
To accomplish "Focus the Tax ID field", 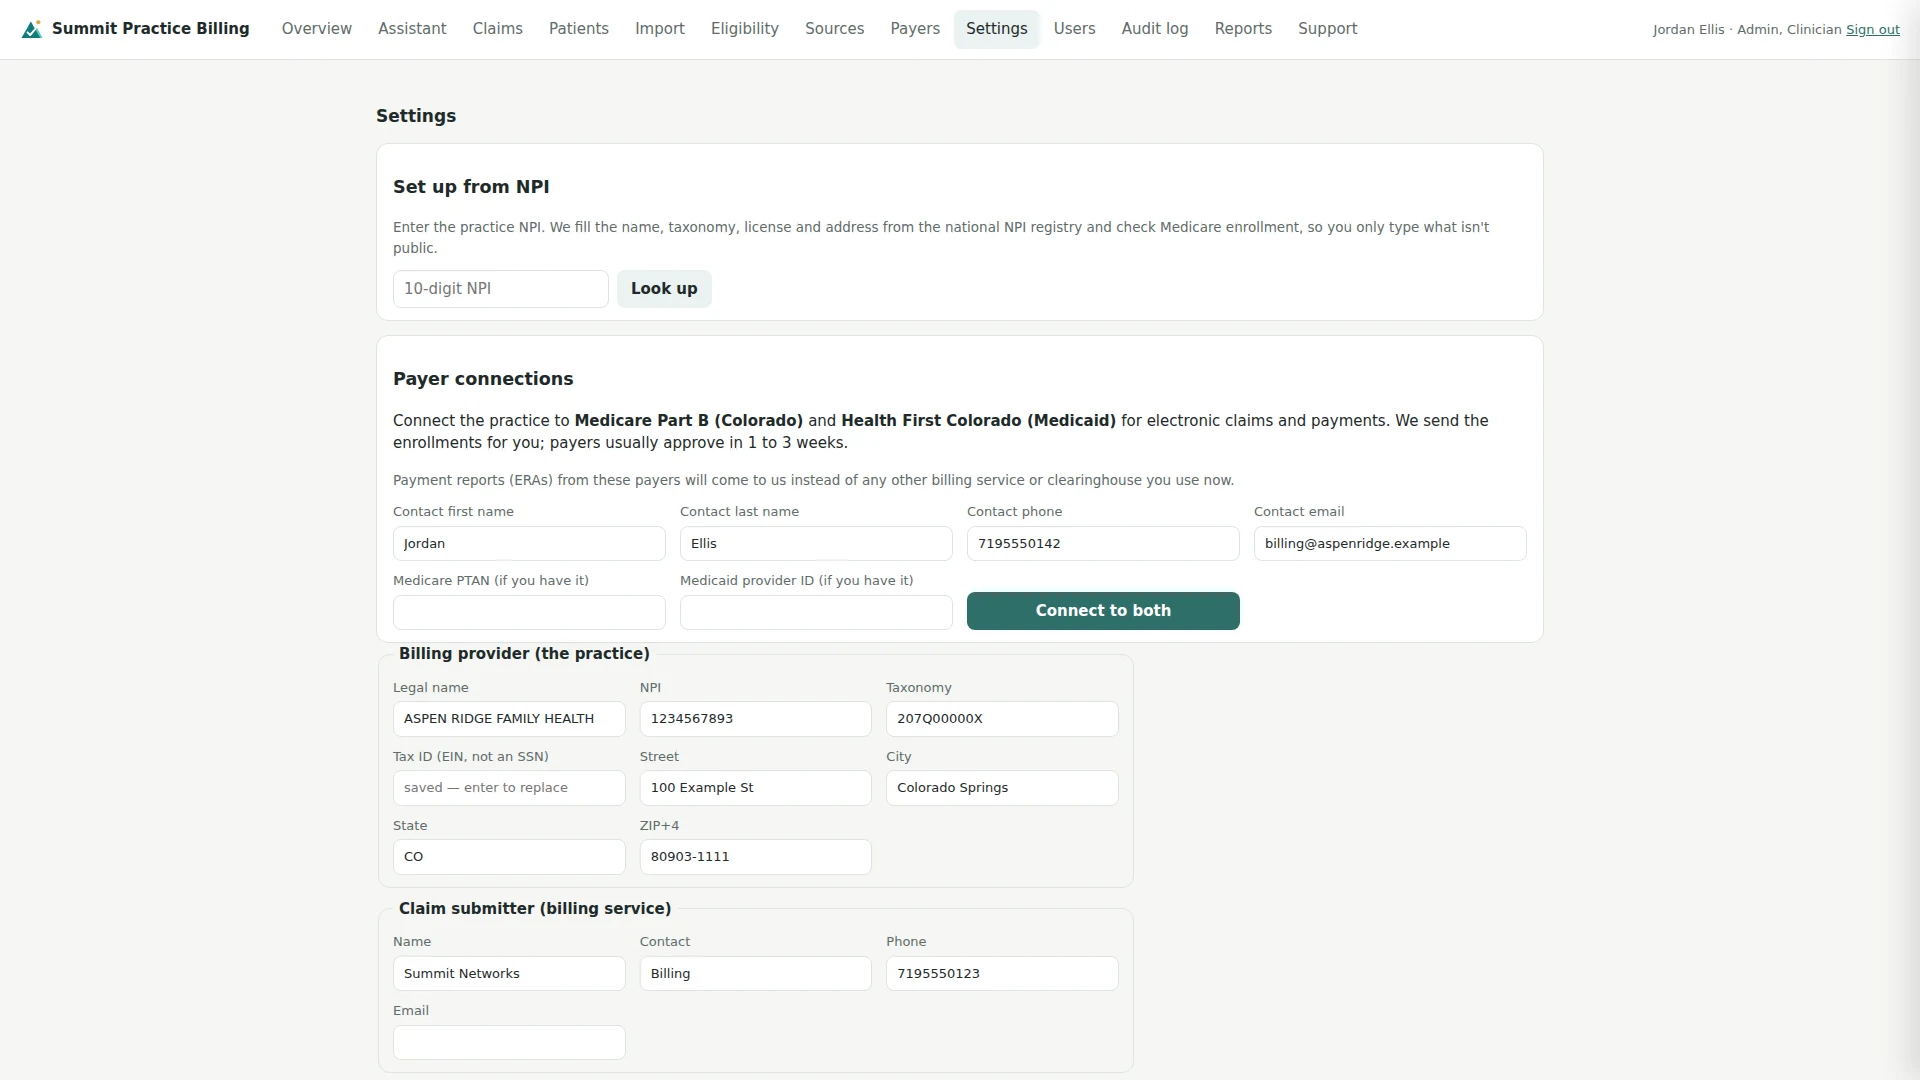I will [509, 788].
